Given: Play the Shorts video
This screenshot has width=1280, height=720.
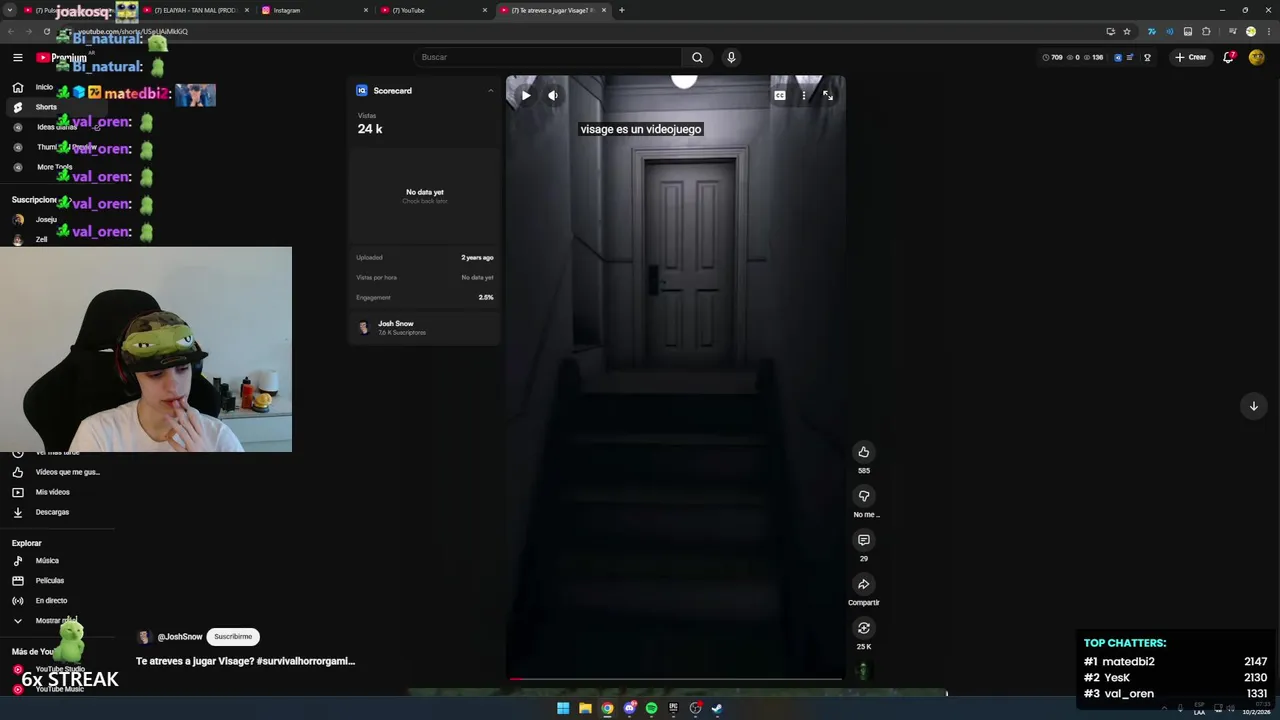Looking at the screenshot, I should click(526, 95).
